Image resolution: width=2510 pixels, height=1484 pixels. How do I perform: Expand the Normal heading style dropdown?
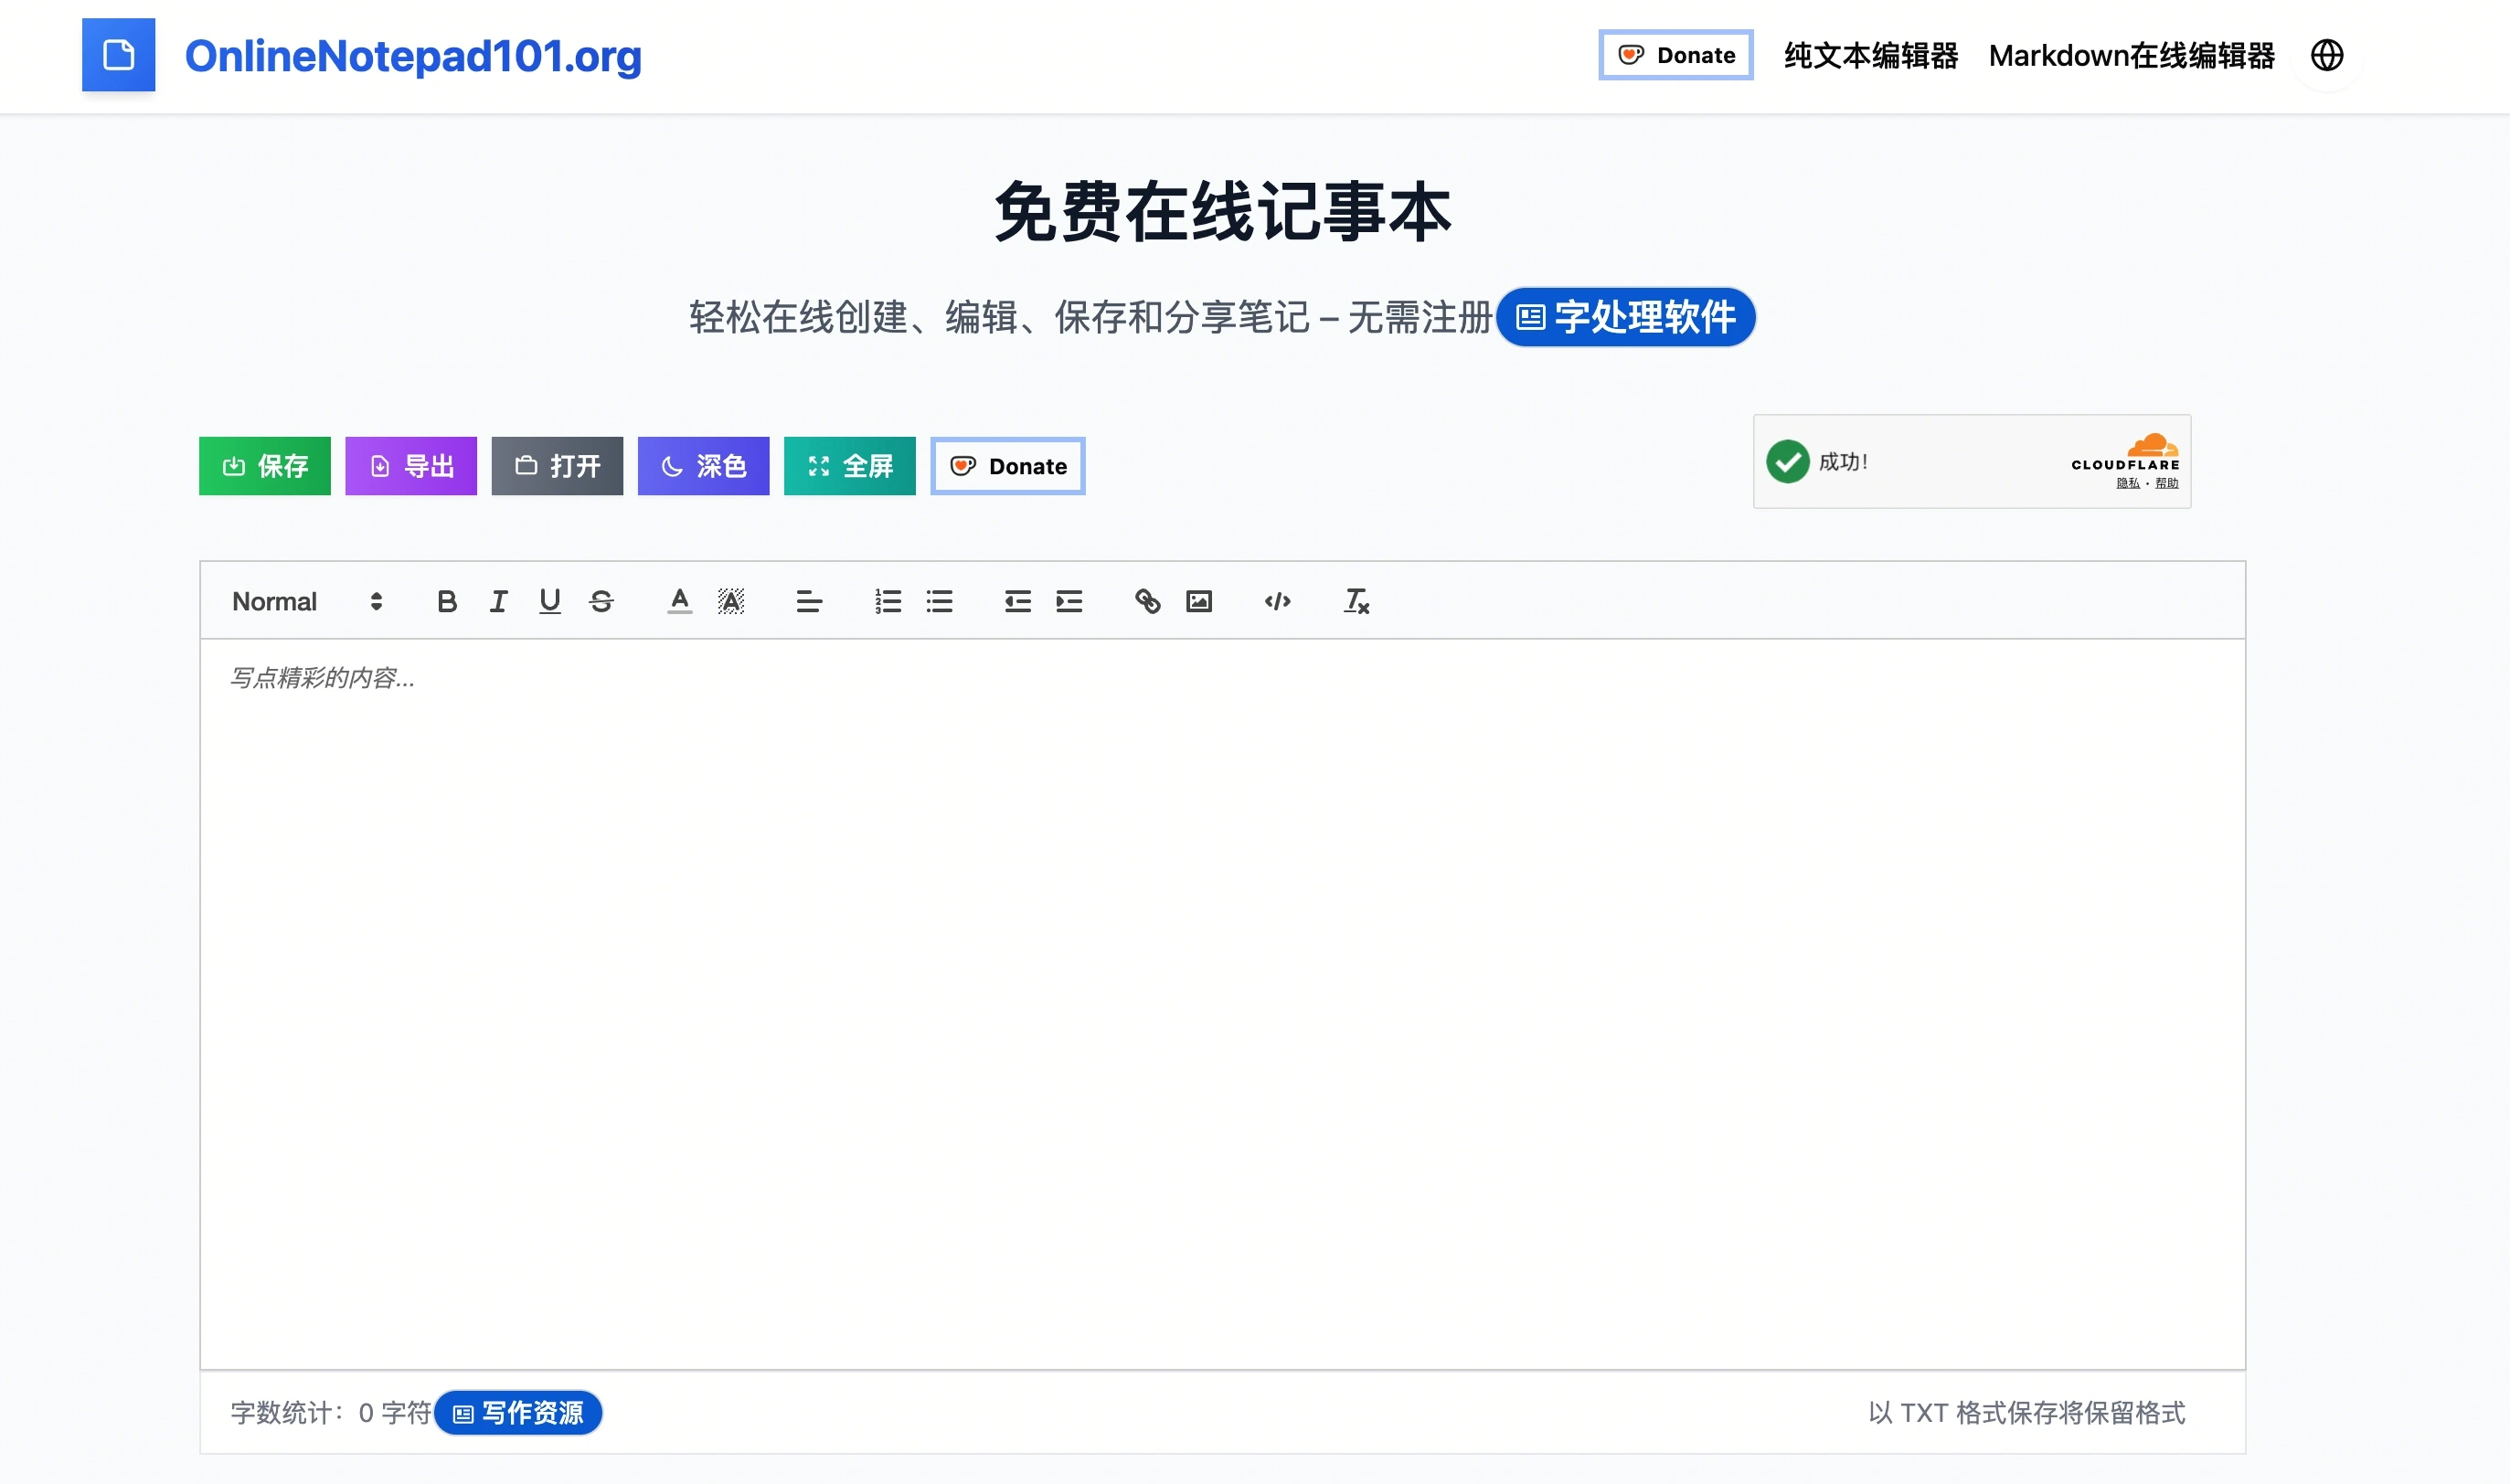click(x=307, y=601)
